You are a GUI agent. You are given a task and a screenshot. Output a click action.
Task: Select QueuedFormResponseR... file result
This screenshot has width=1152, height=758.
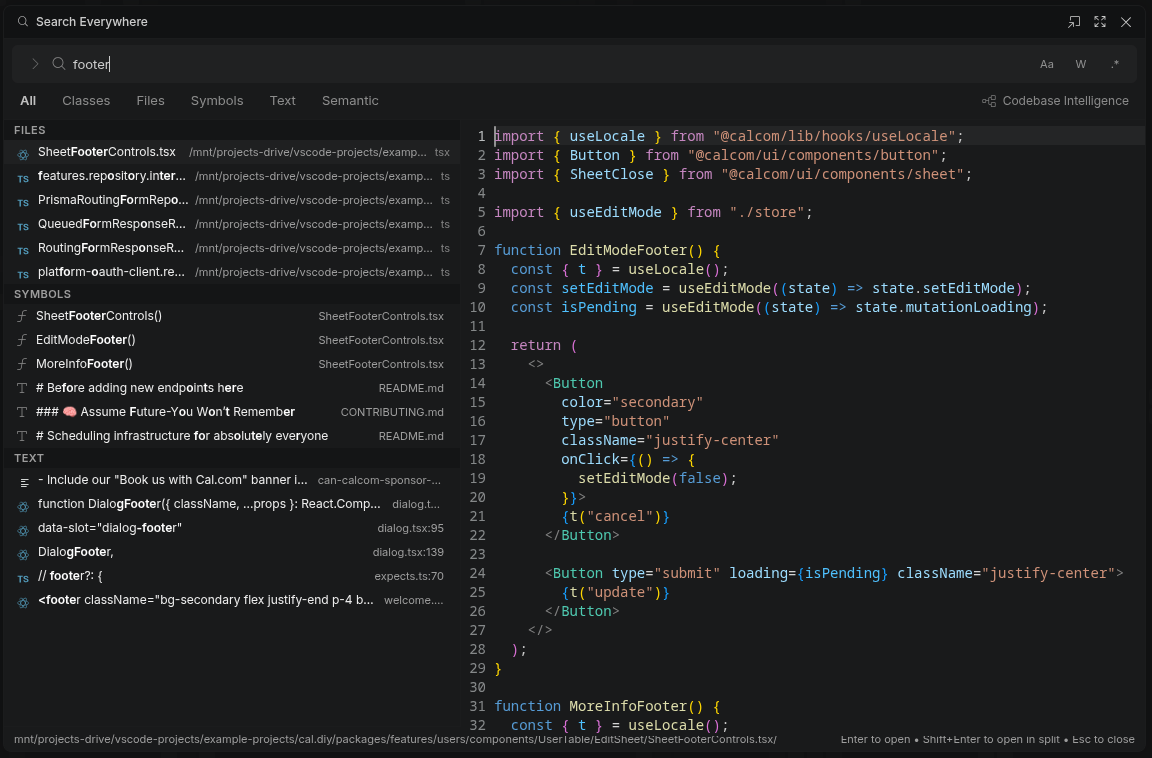232,224
